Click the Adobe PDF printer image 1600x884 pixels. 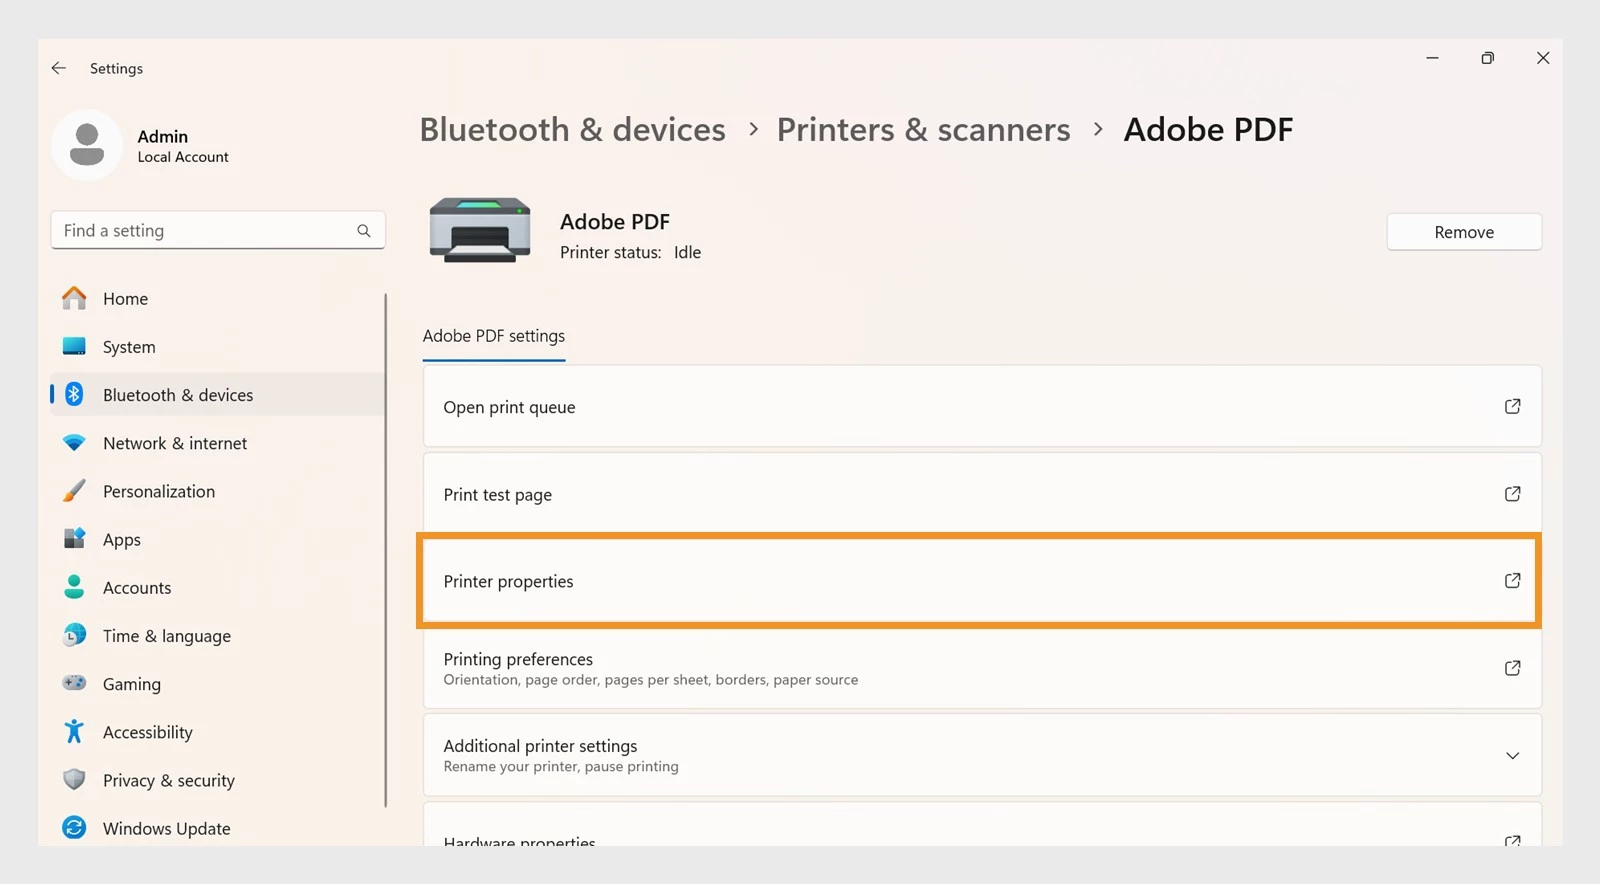click(480, 230)
